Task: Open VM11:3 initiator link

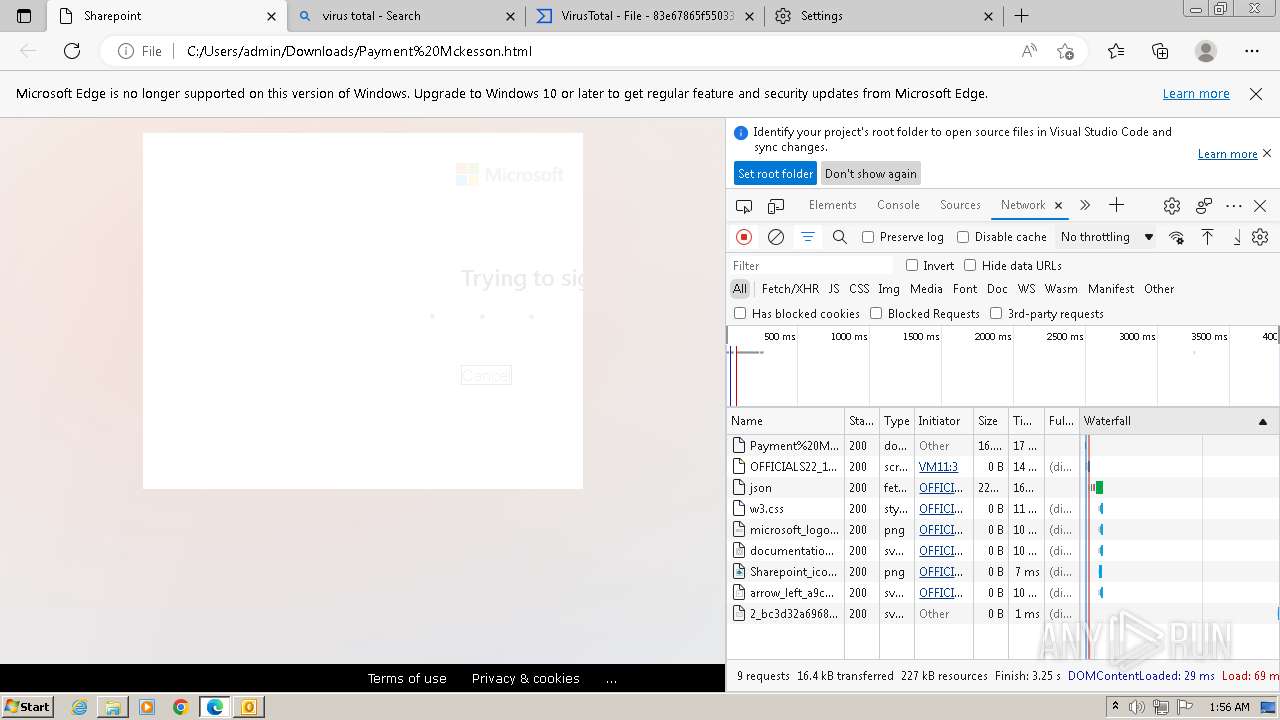Action: coord(938,467)
